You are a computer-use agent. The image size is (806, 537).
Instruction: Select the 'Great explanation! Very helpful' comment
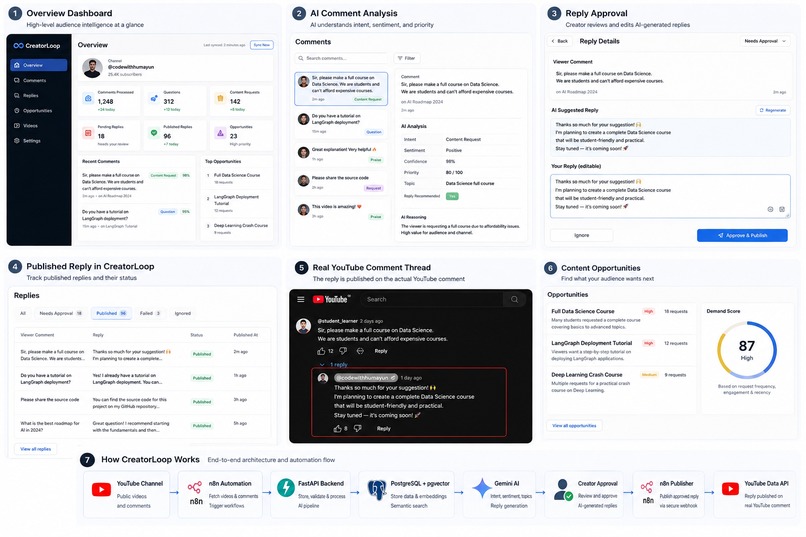tap(341, 154)
